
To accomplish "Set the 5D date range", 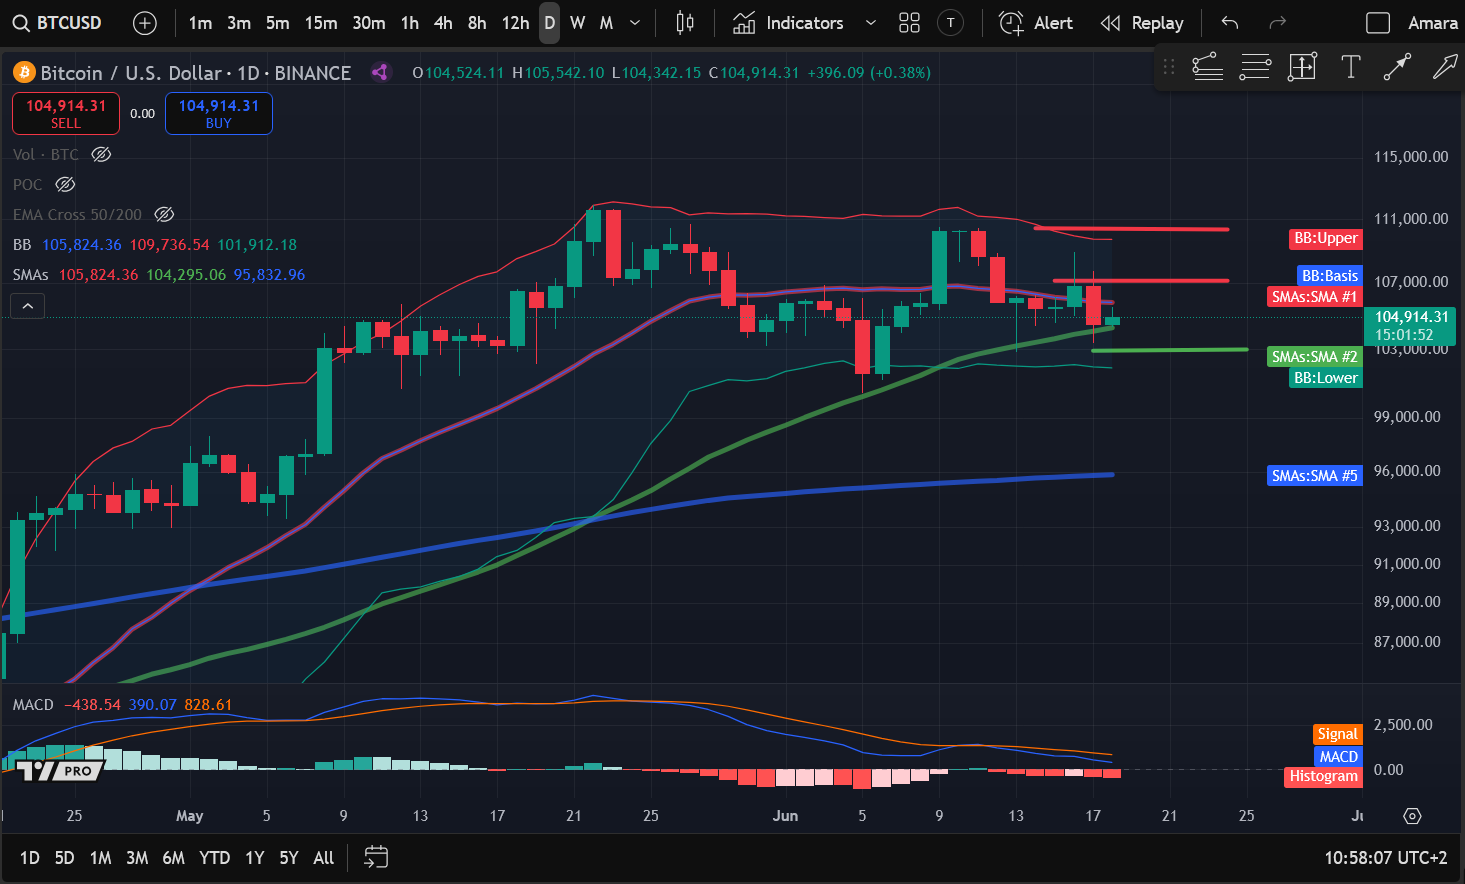I will [64, 858].
